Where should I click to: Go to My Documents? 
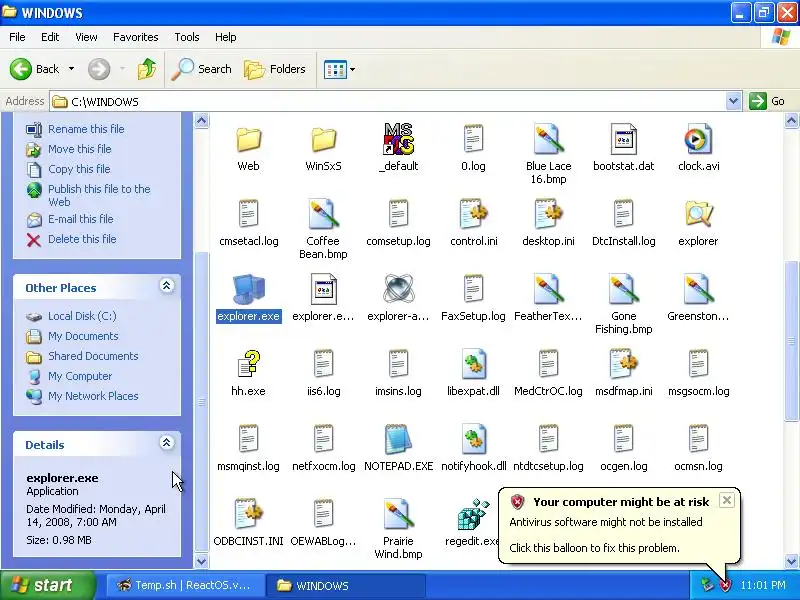(83, 336)
